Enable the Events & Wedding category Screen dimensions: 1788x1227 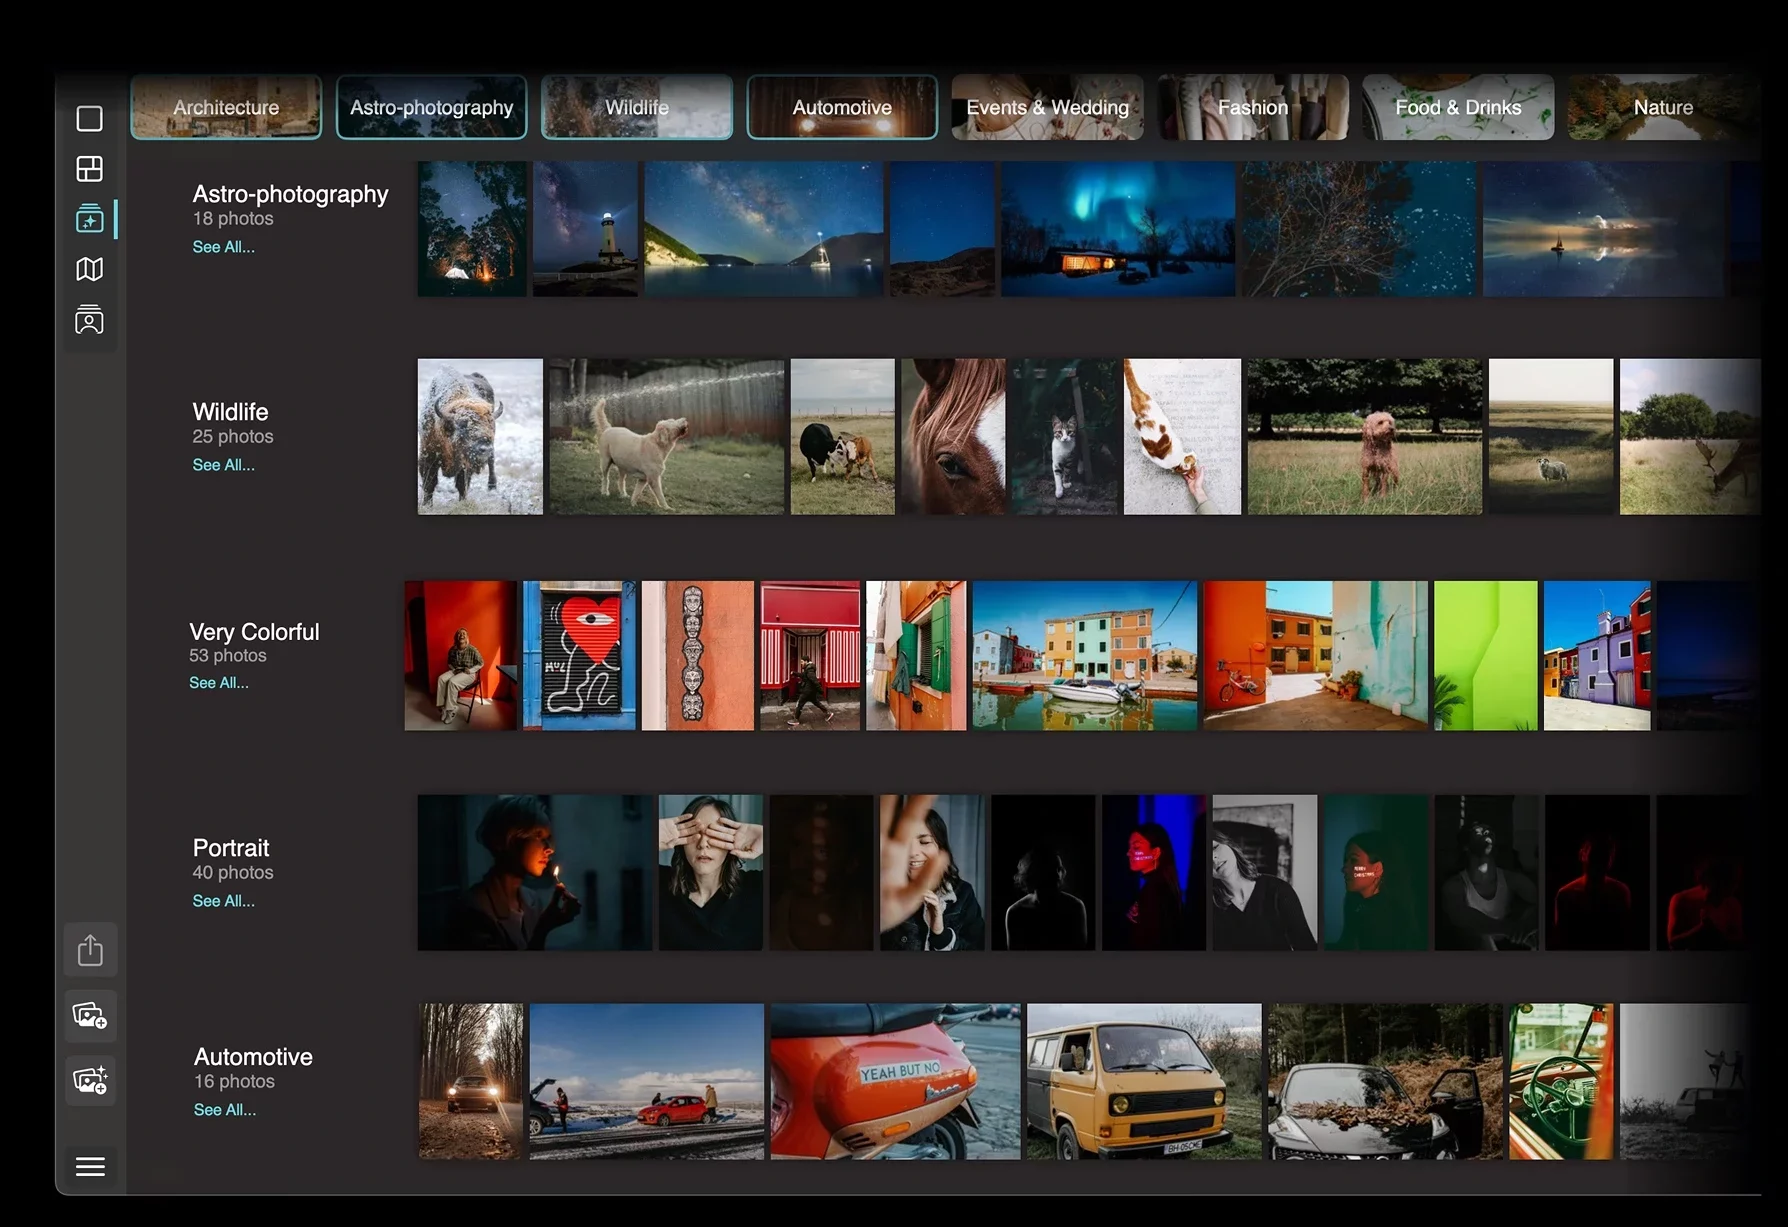click(1047, 107)
